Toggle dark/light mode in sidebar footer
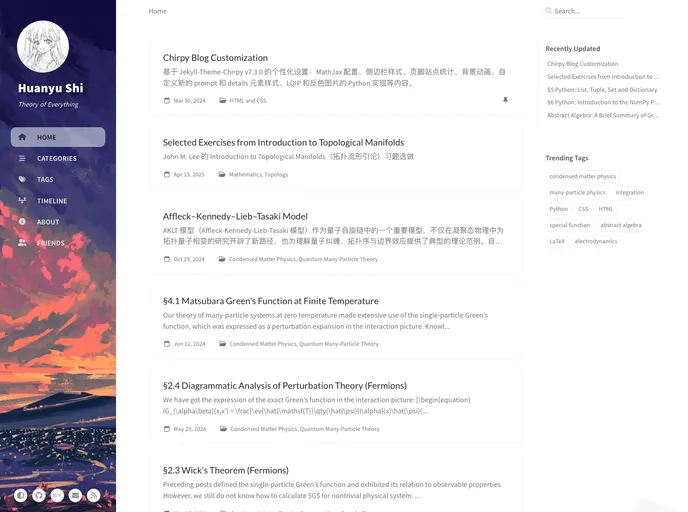Screen dimensions: 688x512 coord(20,496)
